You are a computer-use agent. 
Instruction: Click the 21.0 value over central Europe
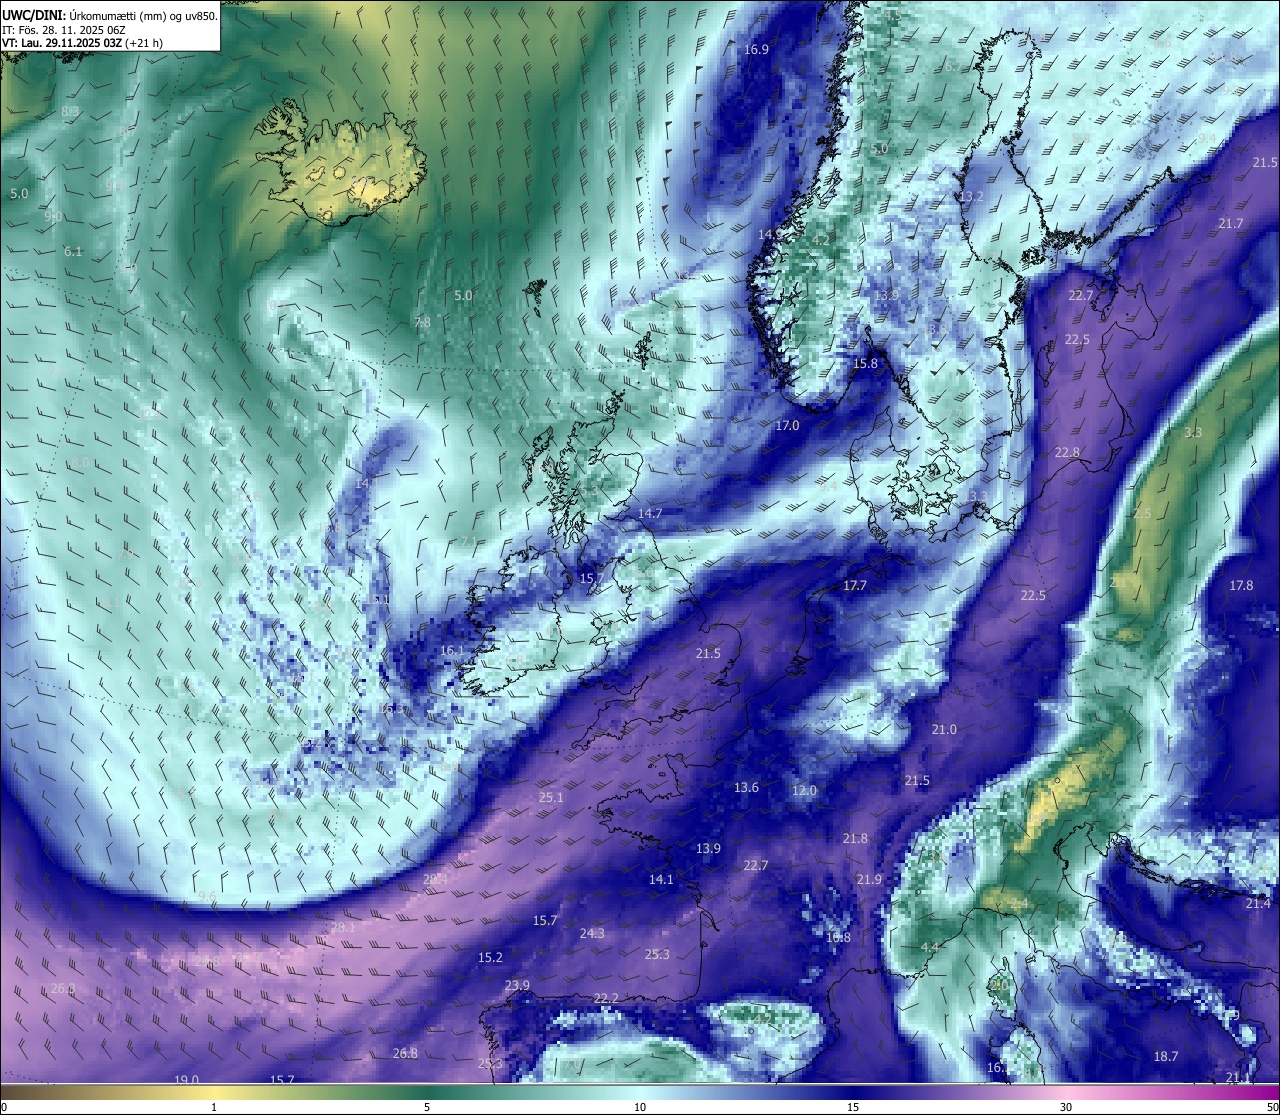click(944, 730)
